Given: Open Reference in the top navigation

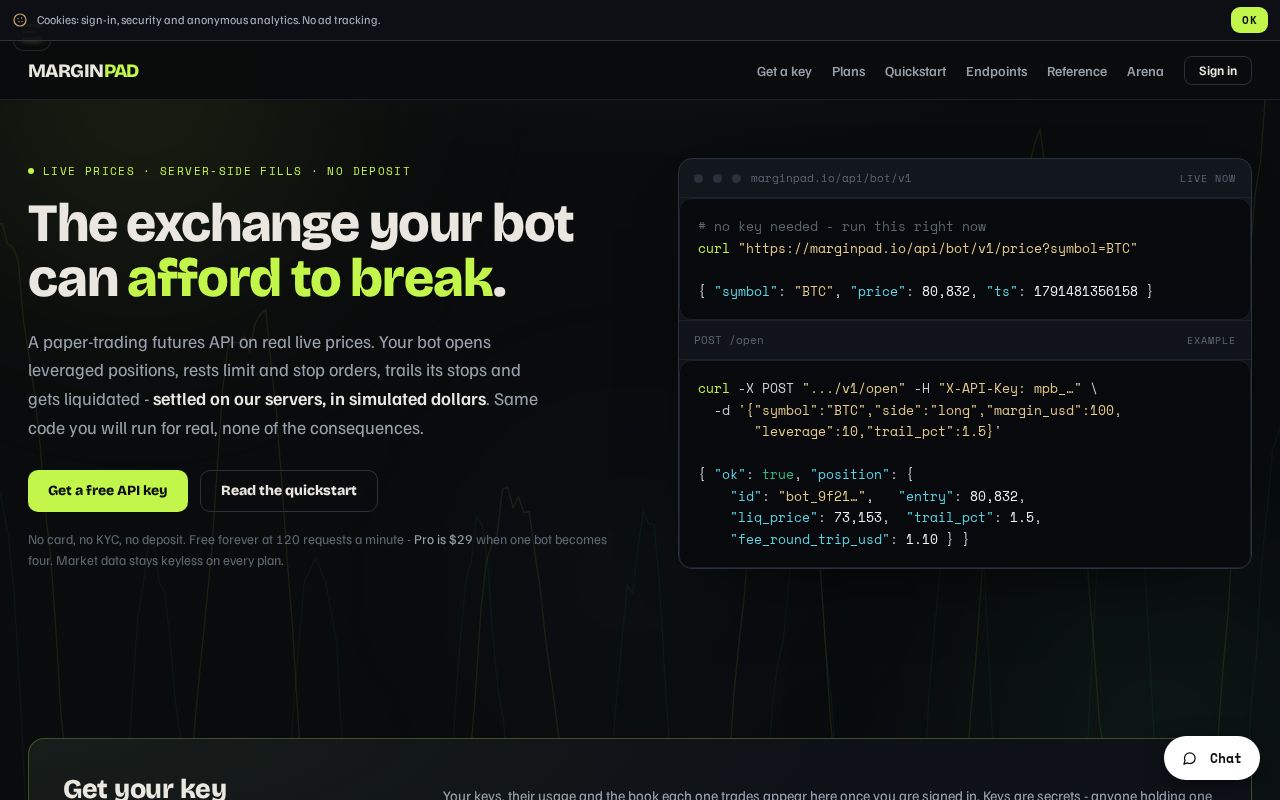Looking at the screenshot, I should pyautogui.click(x=1076, y=71).
